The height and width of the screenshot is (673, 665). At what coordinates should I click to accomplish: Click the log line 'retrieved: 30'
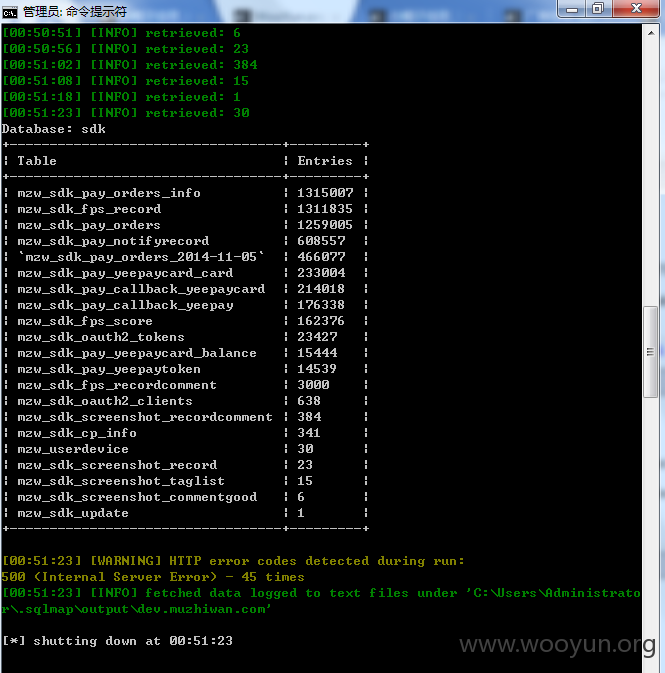coord(126,113)
